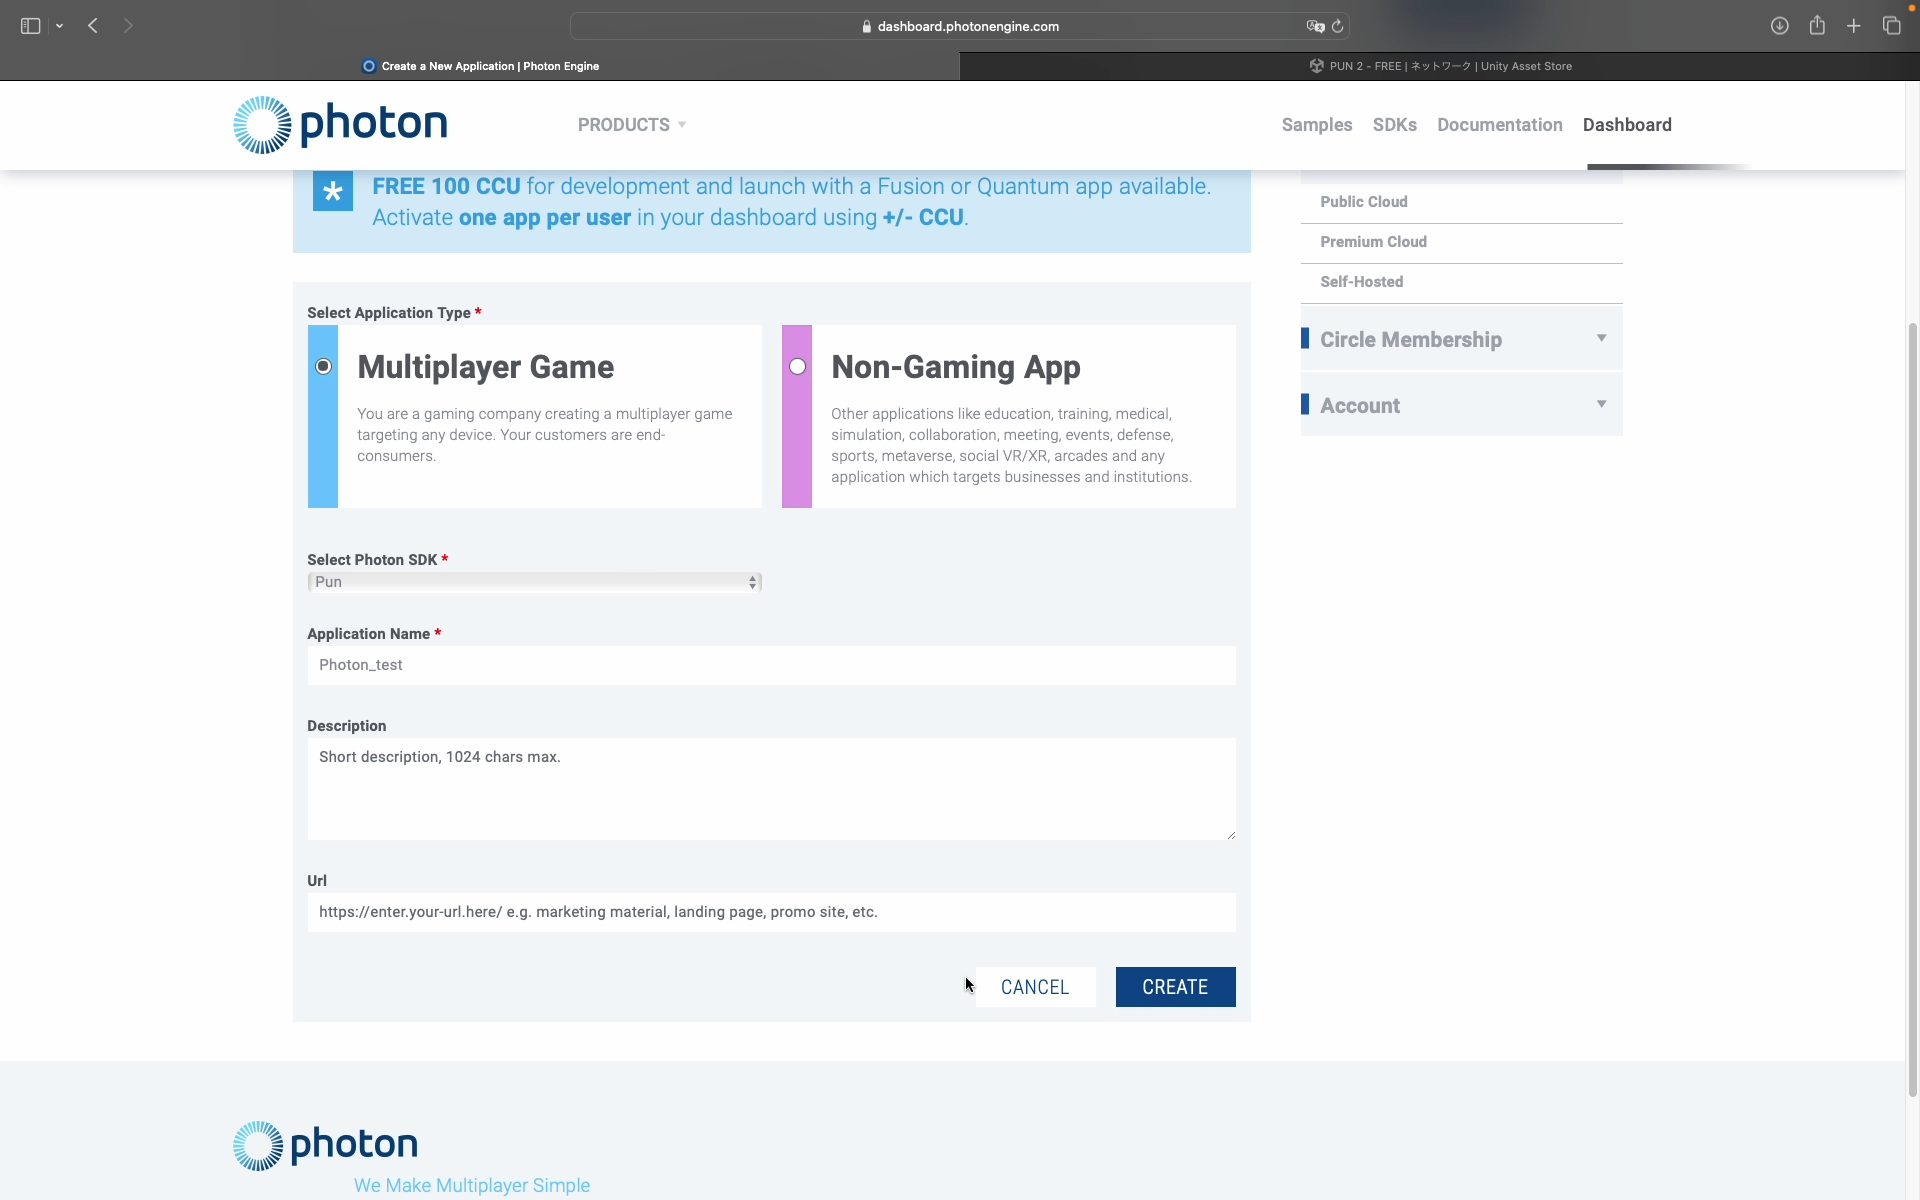This screenshot has width=1920, height=1200.
Task: Click the Unity icon on the second tab
Action: click(1317, 66)
